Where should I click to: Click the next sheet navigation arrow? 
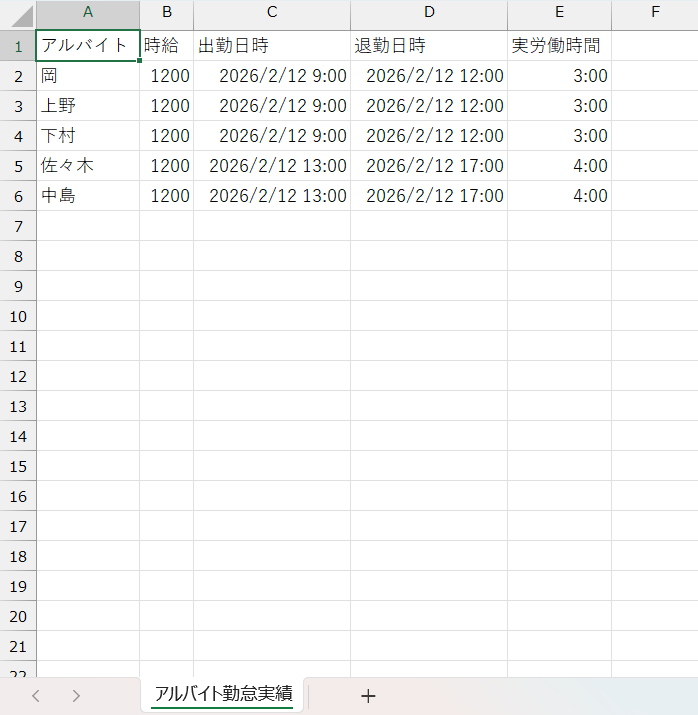(76, 696)
